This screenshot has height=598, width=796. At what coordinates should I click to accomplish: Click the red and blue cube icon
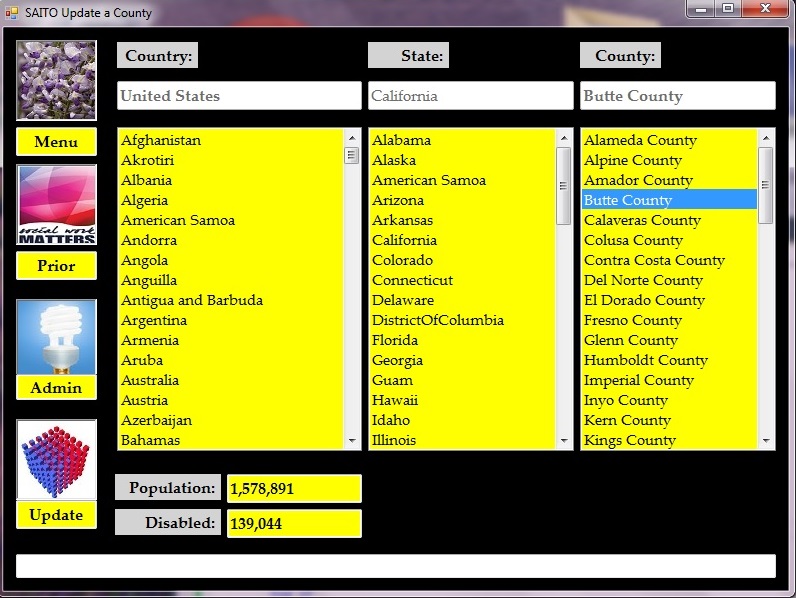56,459
